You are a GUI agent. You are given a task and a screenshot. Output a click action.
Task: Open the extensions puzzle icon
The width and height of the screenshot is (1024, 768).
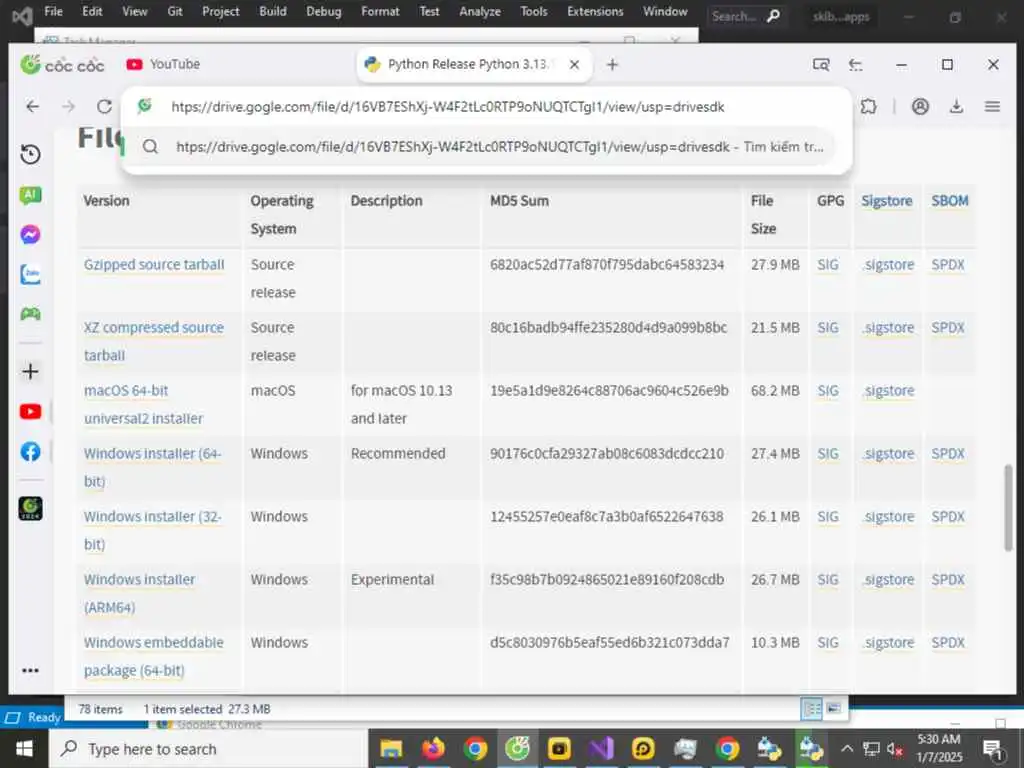[x=869, y=106]
